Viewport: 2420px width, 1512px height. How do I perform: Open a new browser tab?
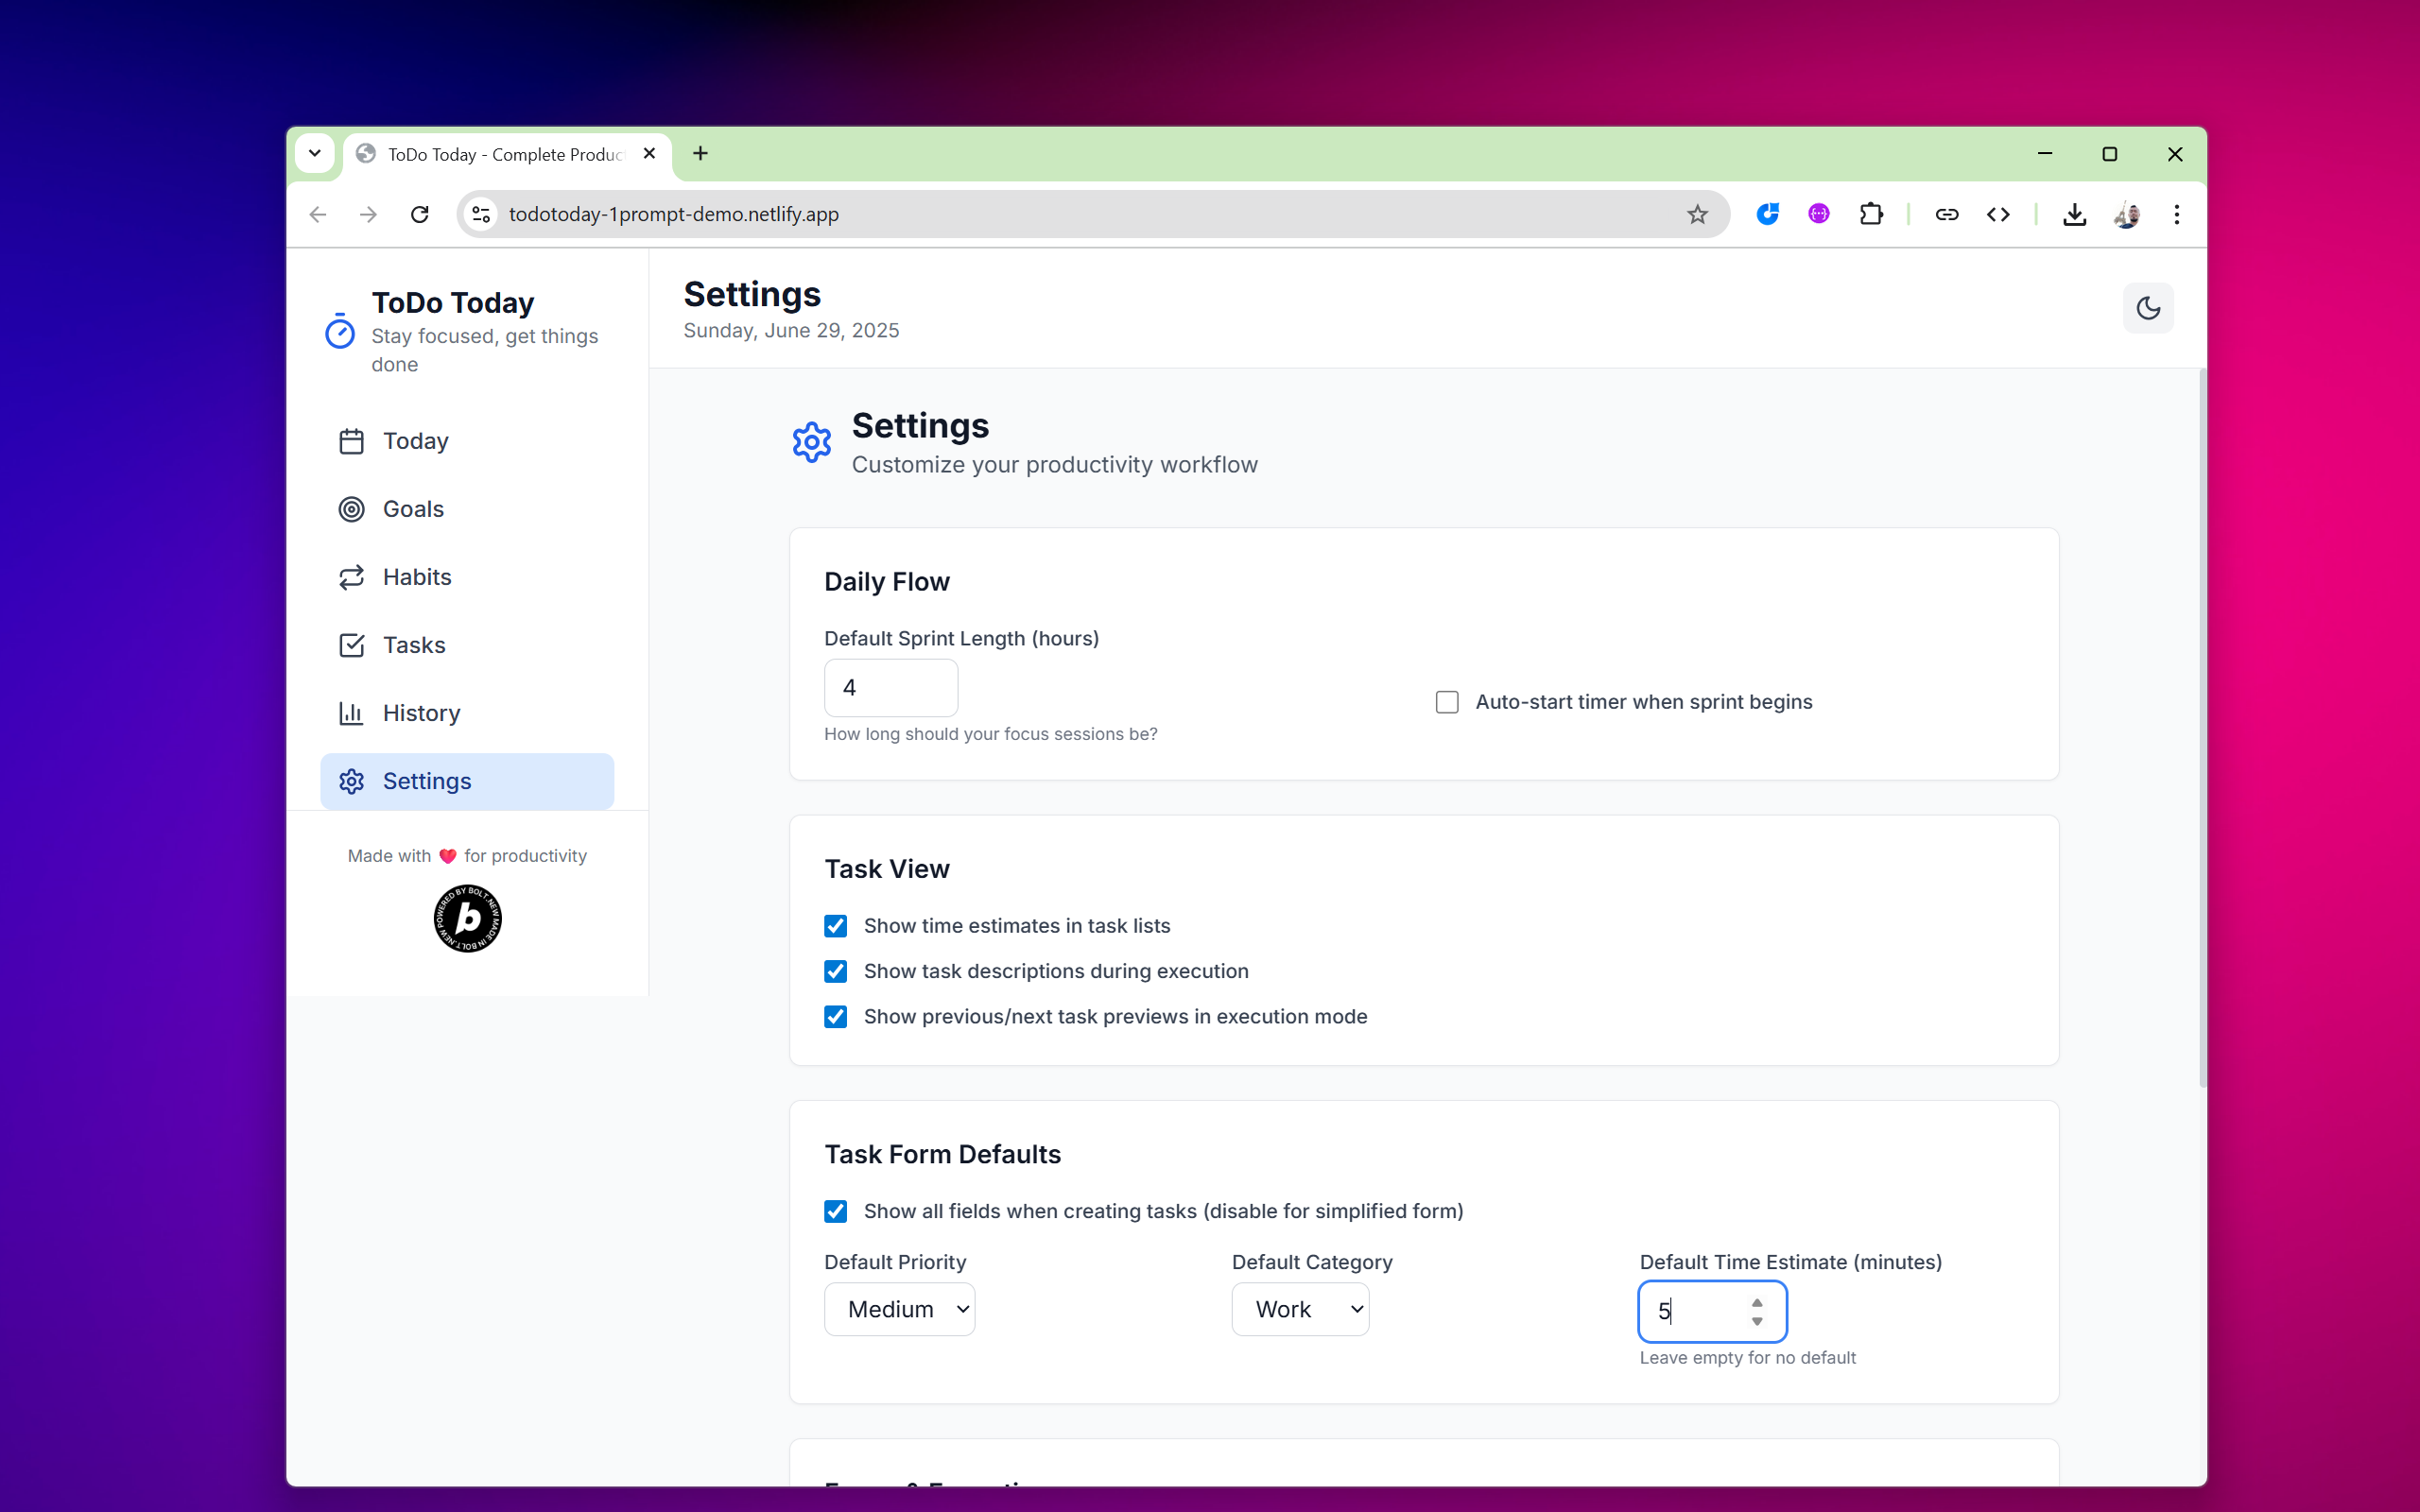(x=700, y=153)
